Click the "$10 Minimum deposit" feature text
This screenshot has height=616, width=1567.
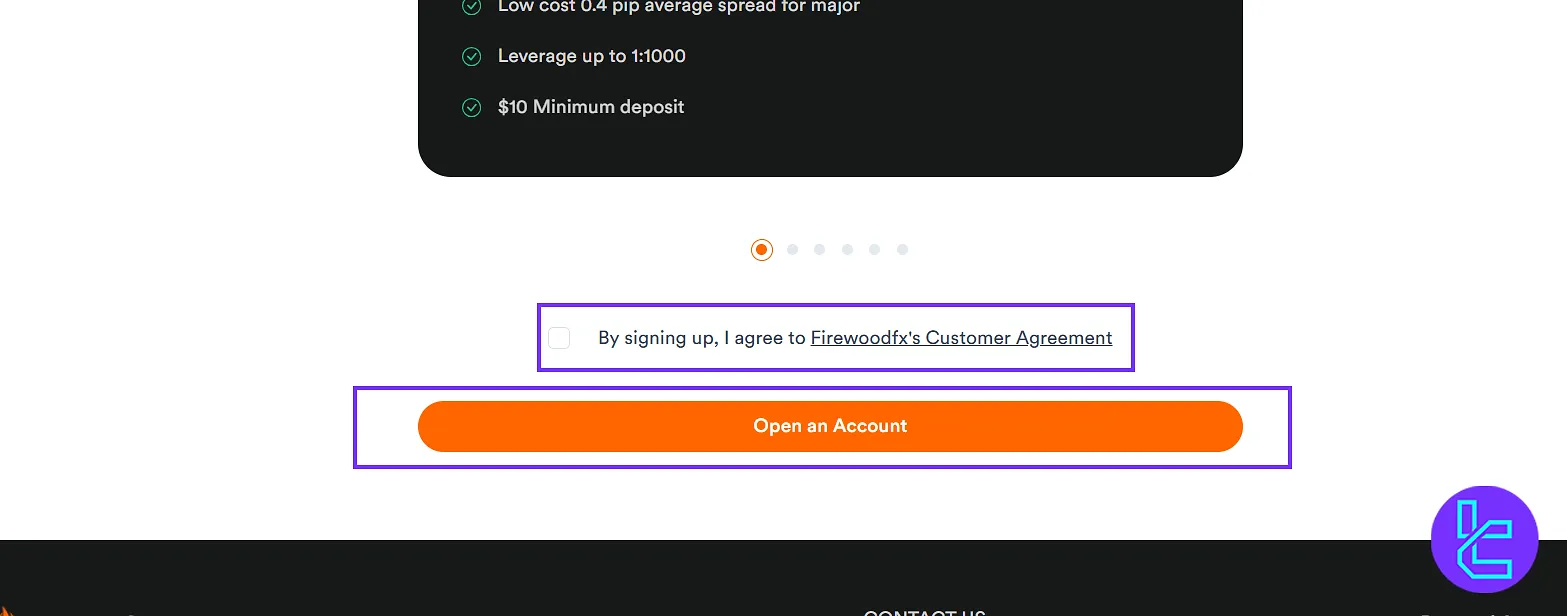(590, 107)
